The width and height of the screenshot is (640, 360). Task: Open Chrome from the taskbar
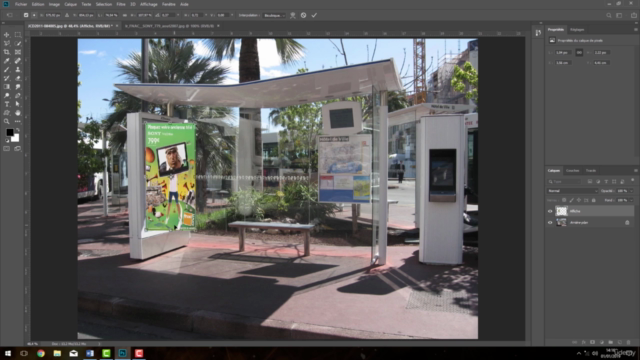pyautogui.click(x=41, y=353)
